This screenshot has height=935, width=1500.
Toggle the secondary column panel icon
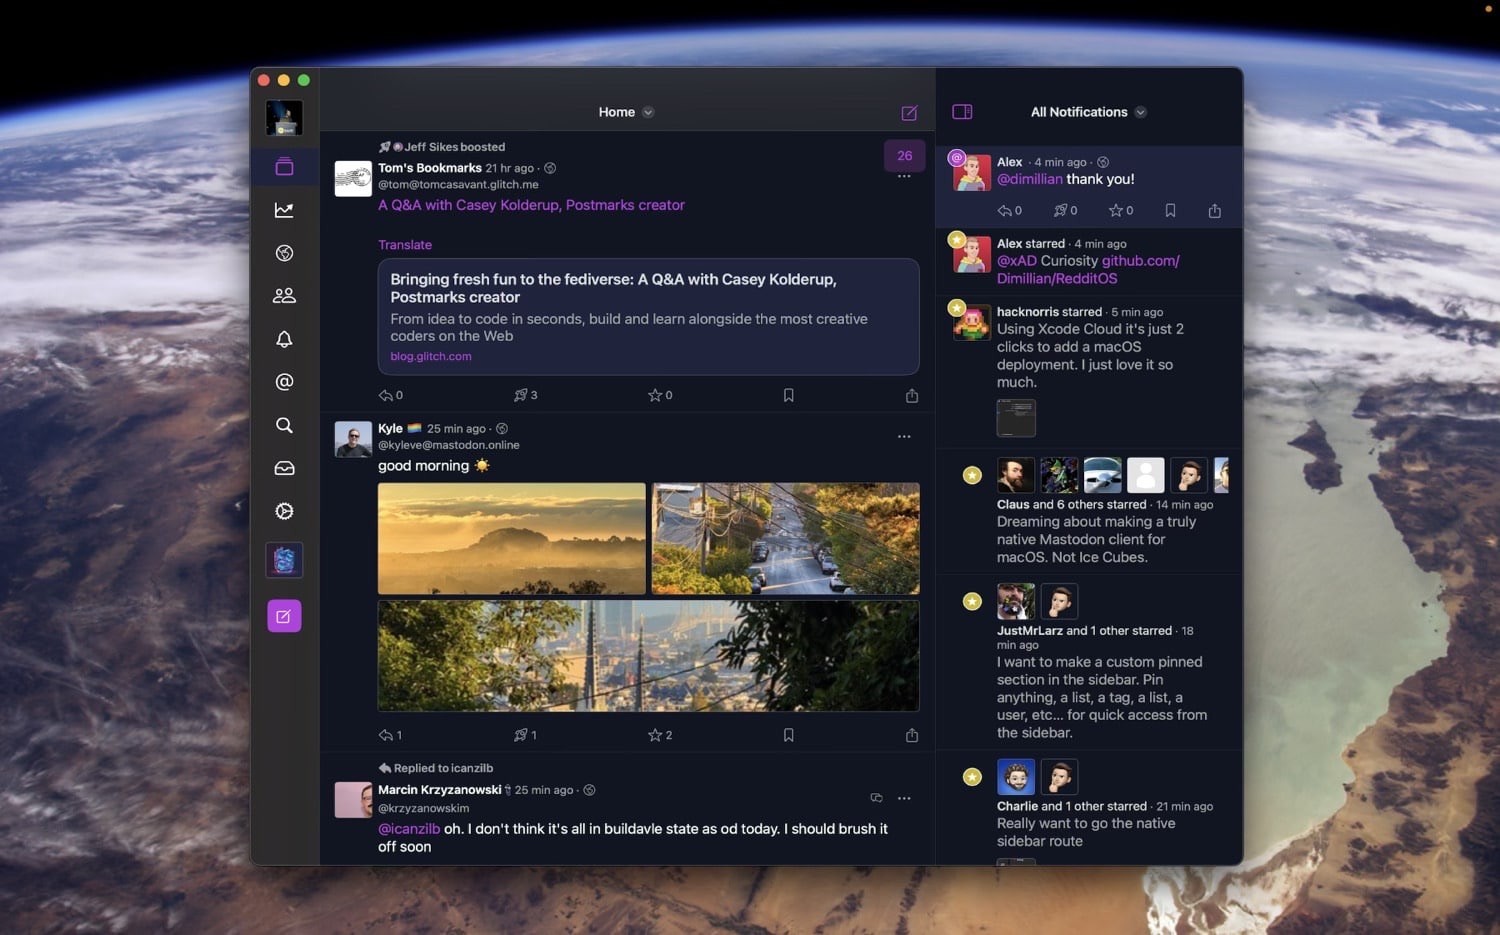point(962,112)
